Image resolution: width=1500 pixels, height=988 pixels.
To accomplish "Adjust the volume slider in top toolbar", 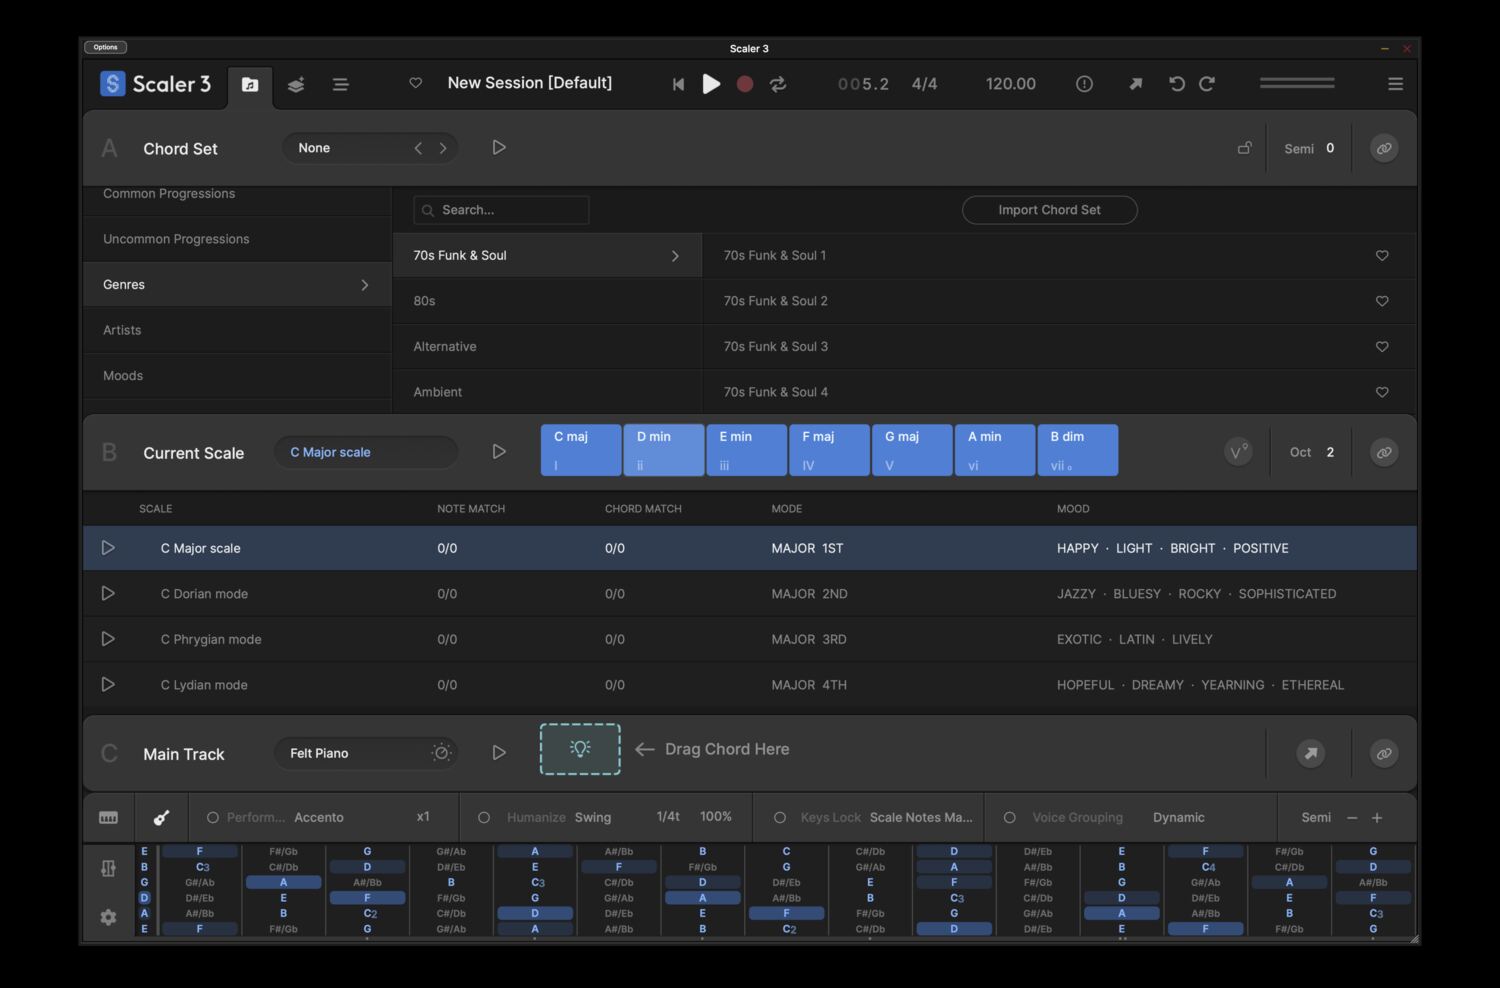I will point(1297,84).
